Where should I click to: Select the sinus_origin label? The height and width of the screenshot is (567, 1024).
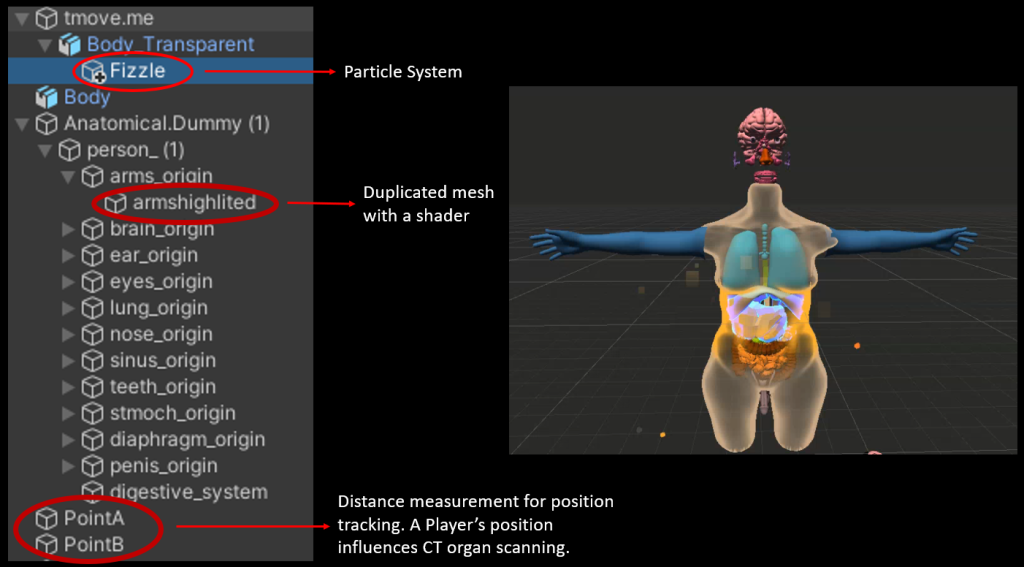(163, 361)
